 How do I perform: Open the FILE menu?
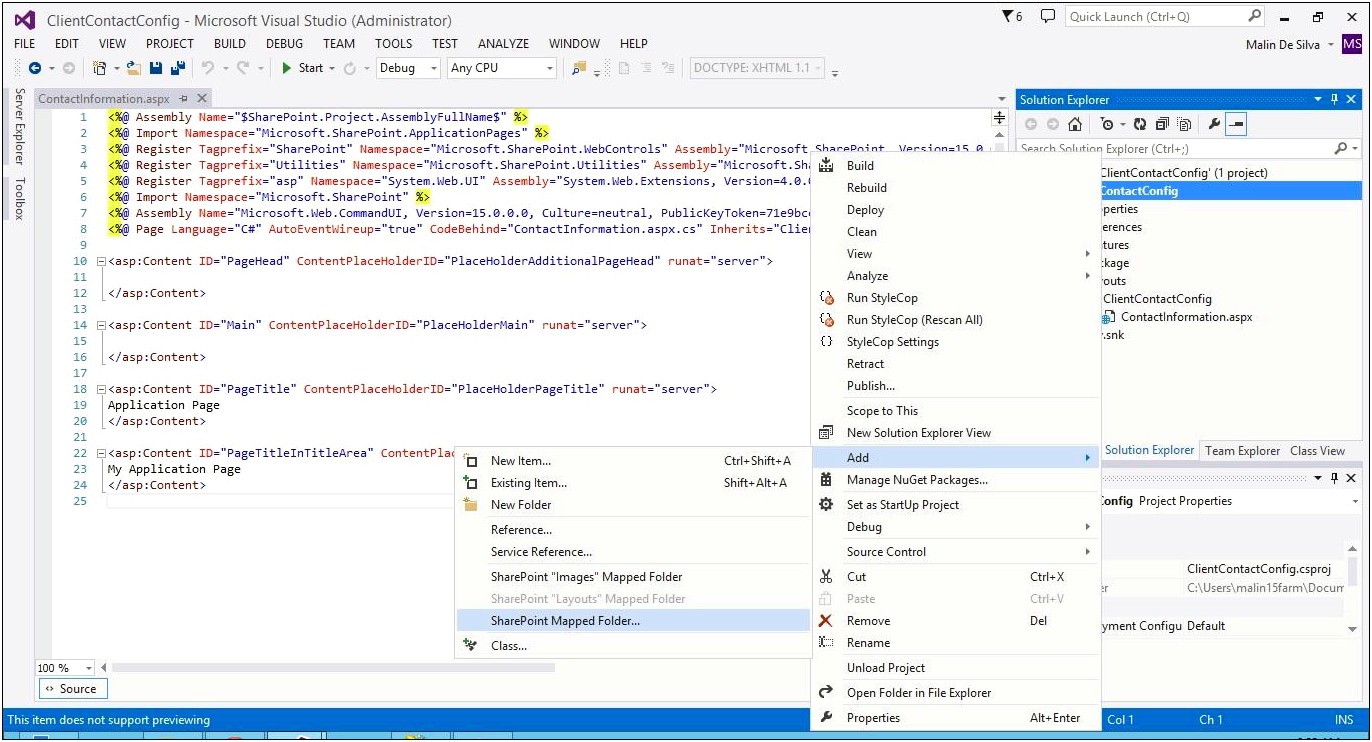point(25,44)
